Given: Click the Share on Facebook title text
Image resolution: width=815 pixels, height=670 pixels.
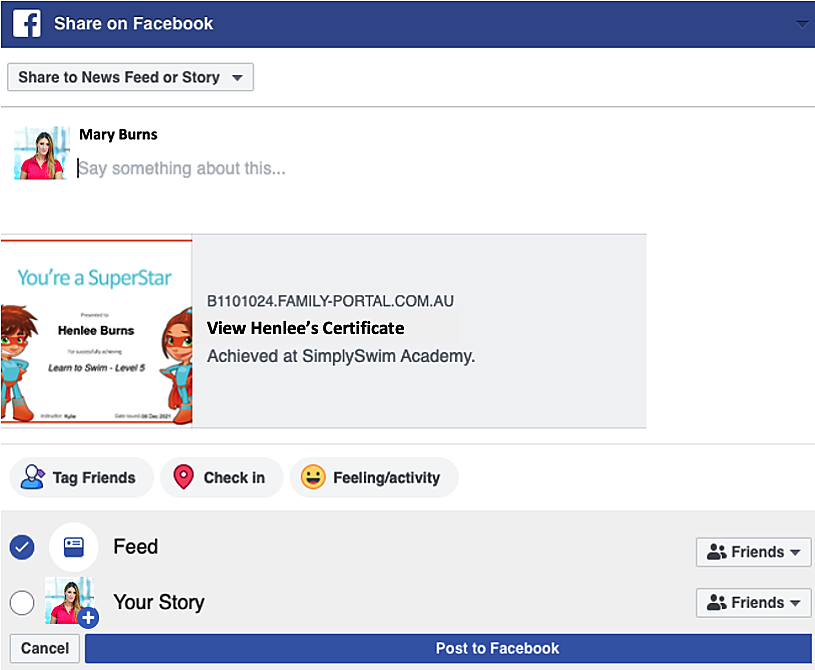Looking at the screenshot, I should tap(134, 24).
